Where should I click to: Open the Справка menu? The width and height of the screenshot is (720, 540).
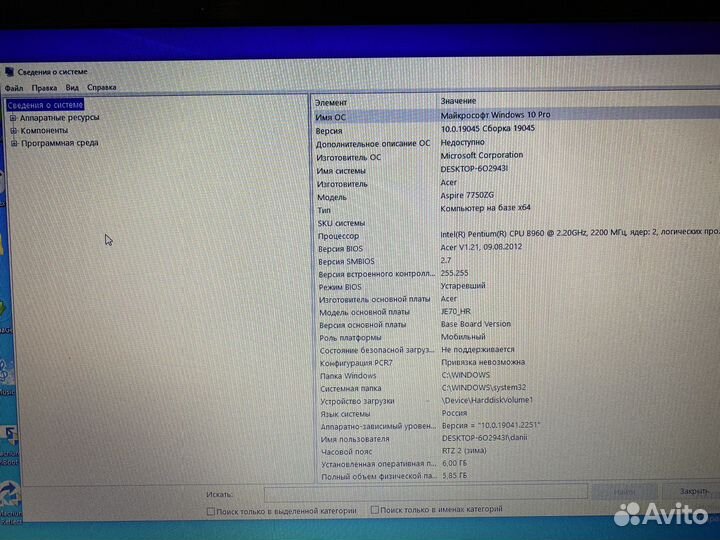[x=101, y=87]
